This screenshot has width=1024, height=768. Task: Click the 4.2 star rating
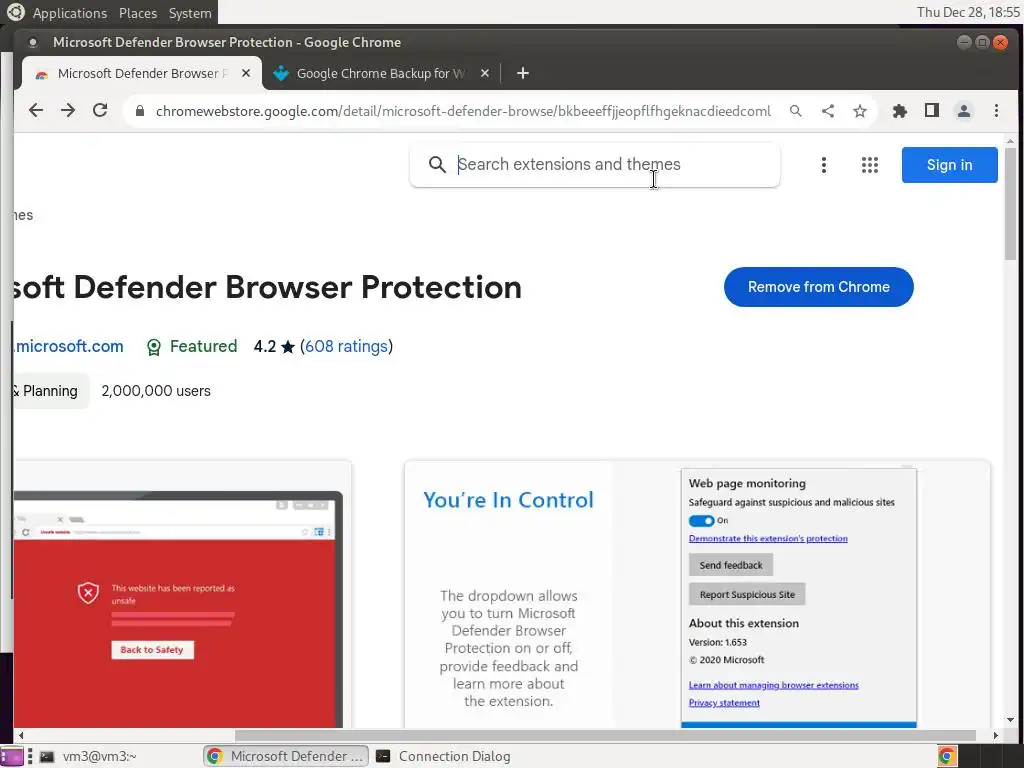(x=274, y=346)
